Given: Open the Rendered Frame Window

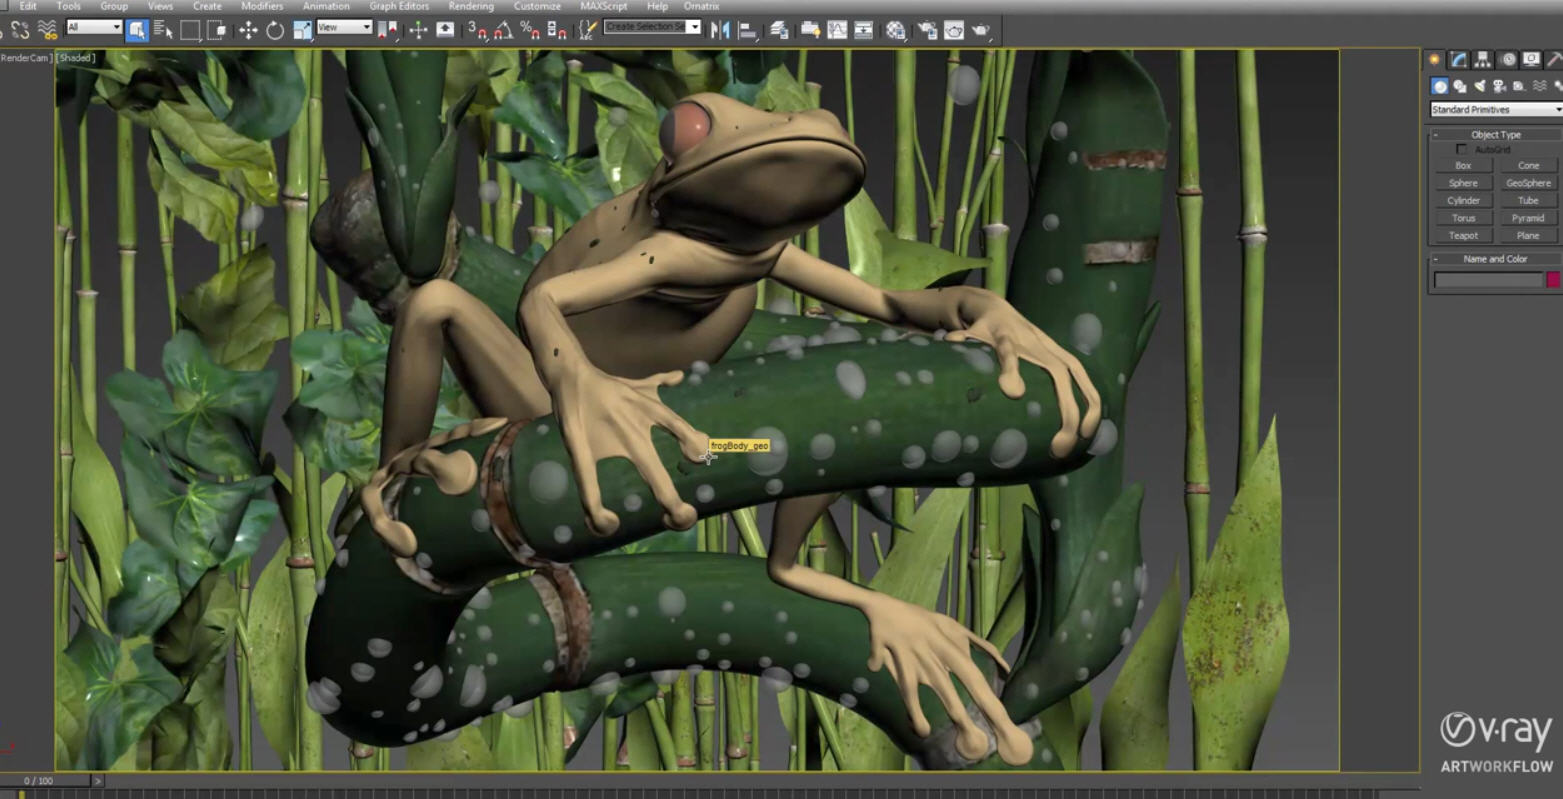Looking at the screenshot, I should coord(954,30).
